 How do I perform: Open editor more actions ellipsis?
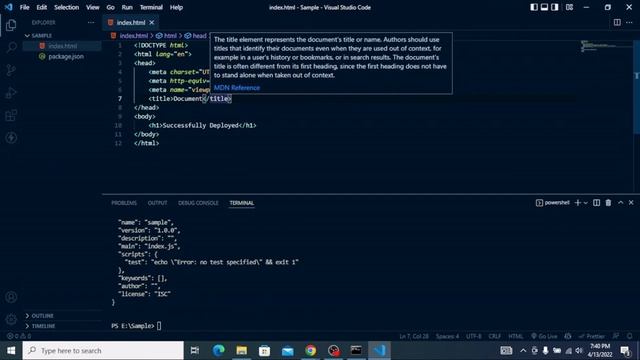click(x=629, y=22)
